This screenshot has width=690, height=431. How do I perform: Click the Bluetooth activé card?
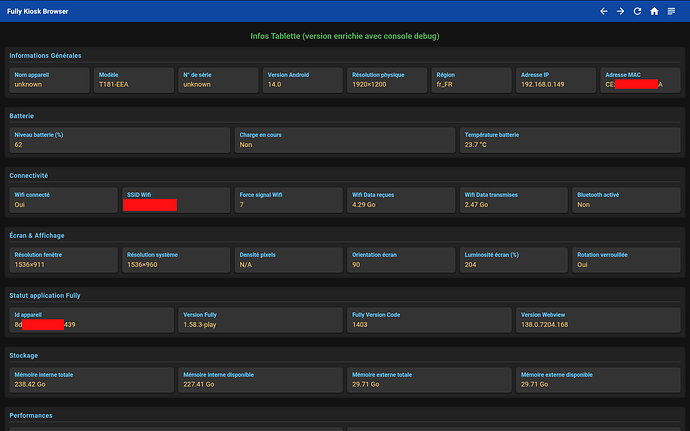pyautogui.click(x=626, y=200)
